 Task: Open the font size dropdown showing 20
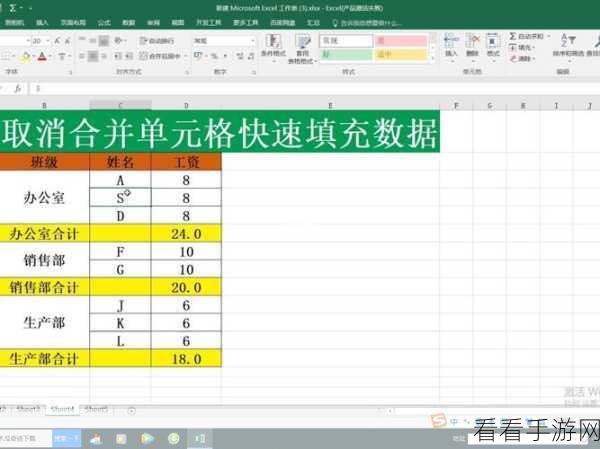pyautogui.click(x=47, y=41)
